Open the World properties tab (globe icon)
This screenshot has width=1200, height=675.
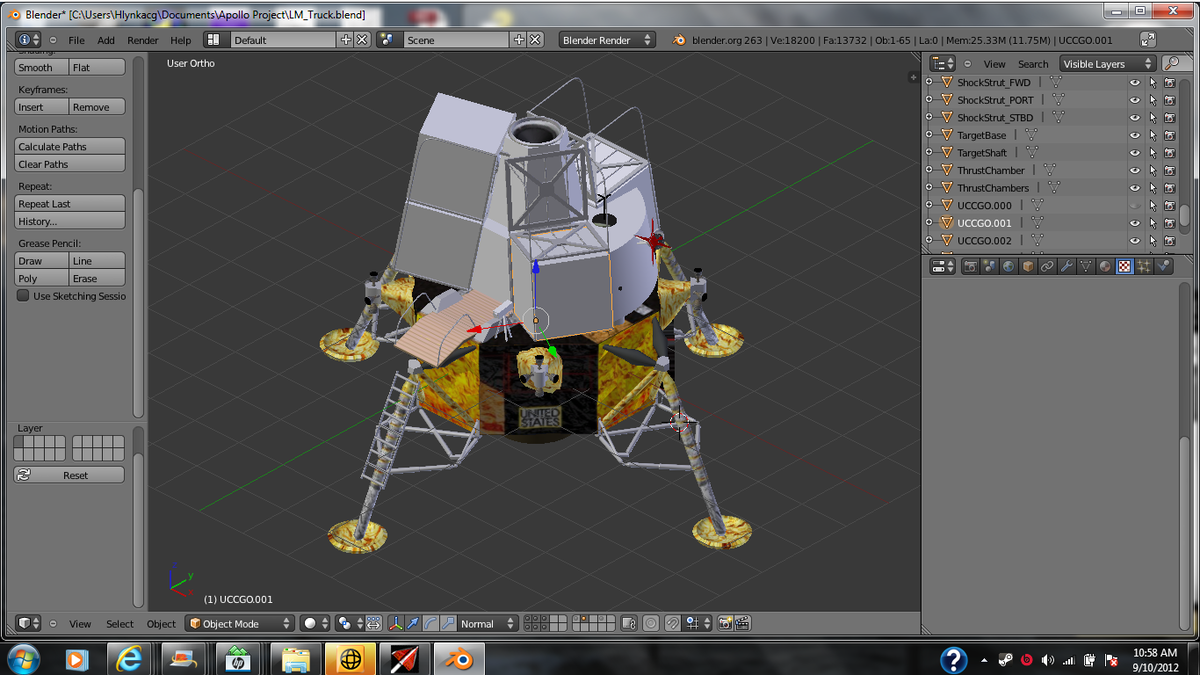1008,266
